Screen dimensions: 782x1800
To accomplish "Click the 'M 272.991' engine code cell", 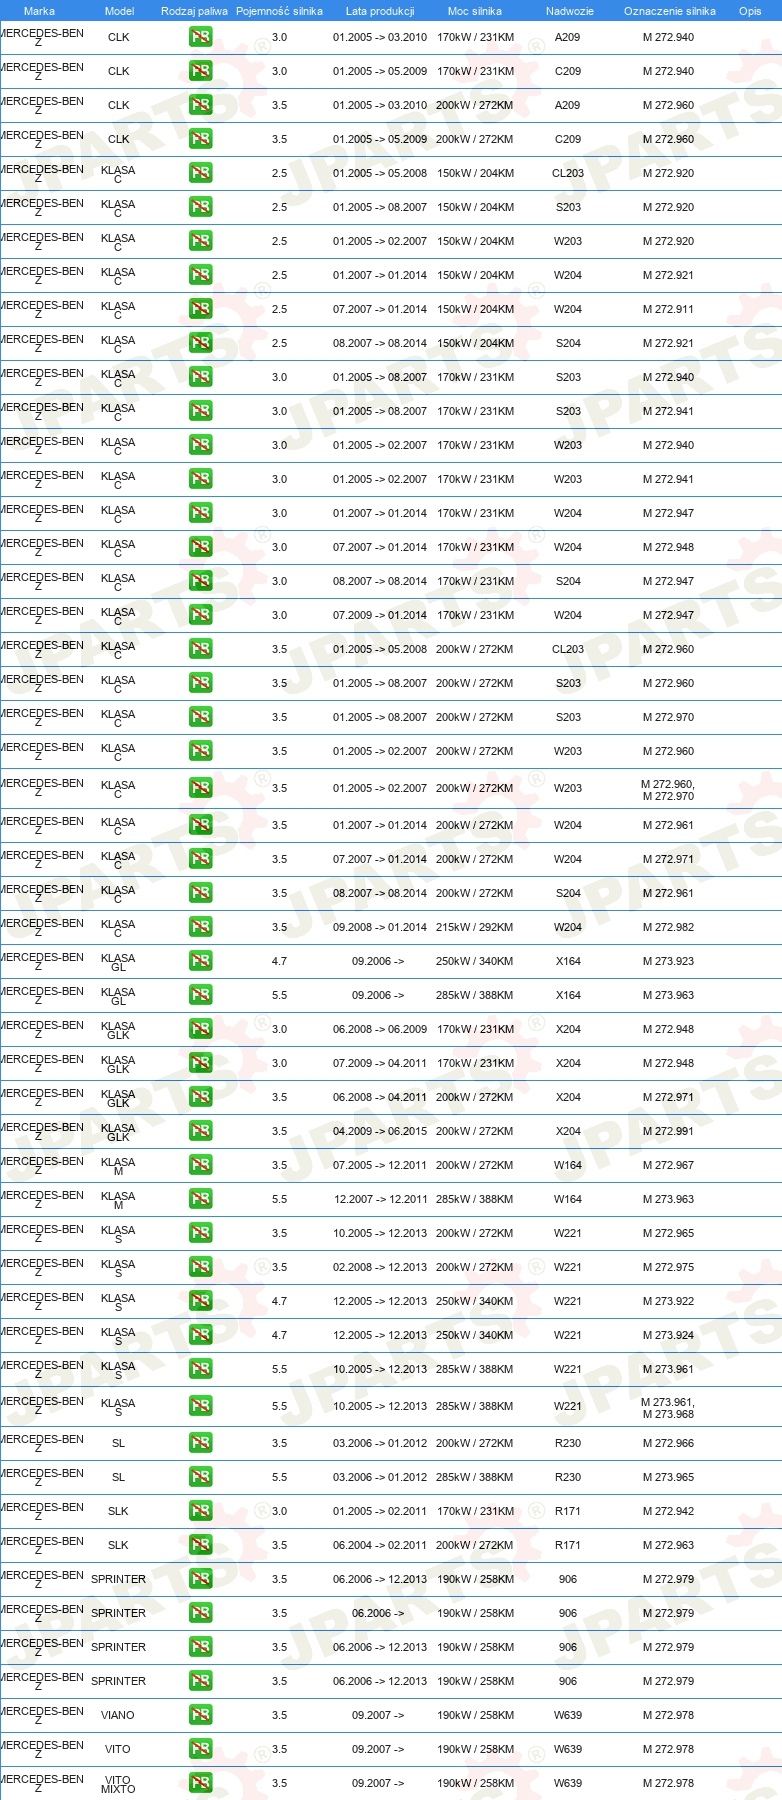I will coord(668,1132).
